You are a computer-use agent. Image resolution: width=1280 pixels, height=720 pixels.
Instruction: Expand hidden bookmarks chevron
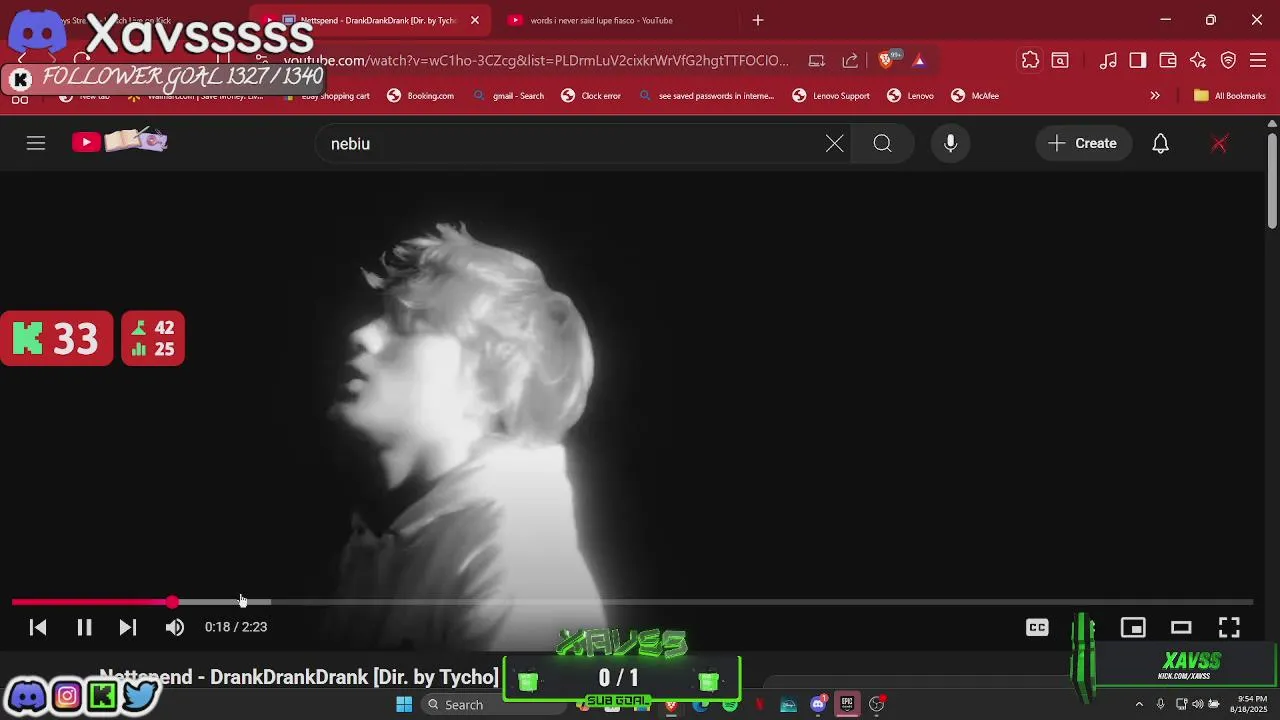(1155, 96)
